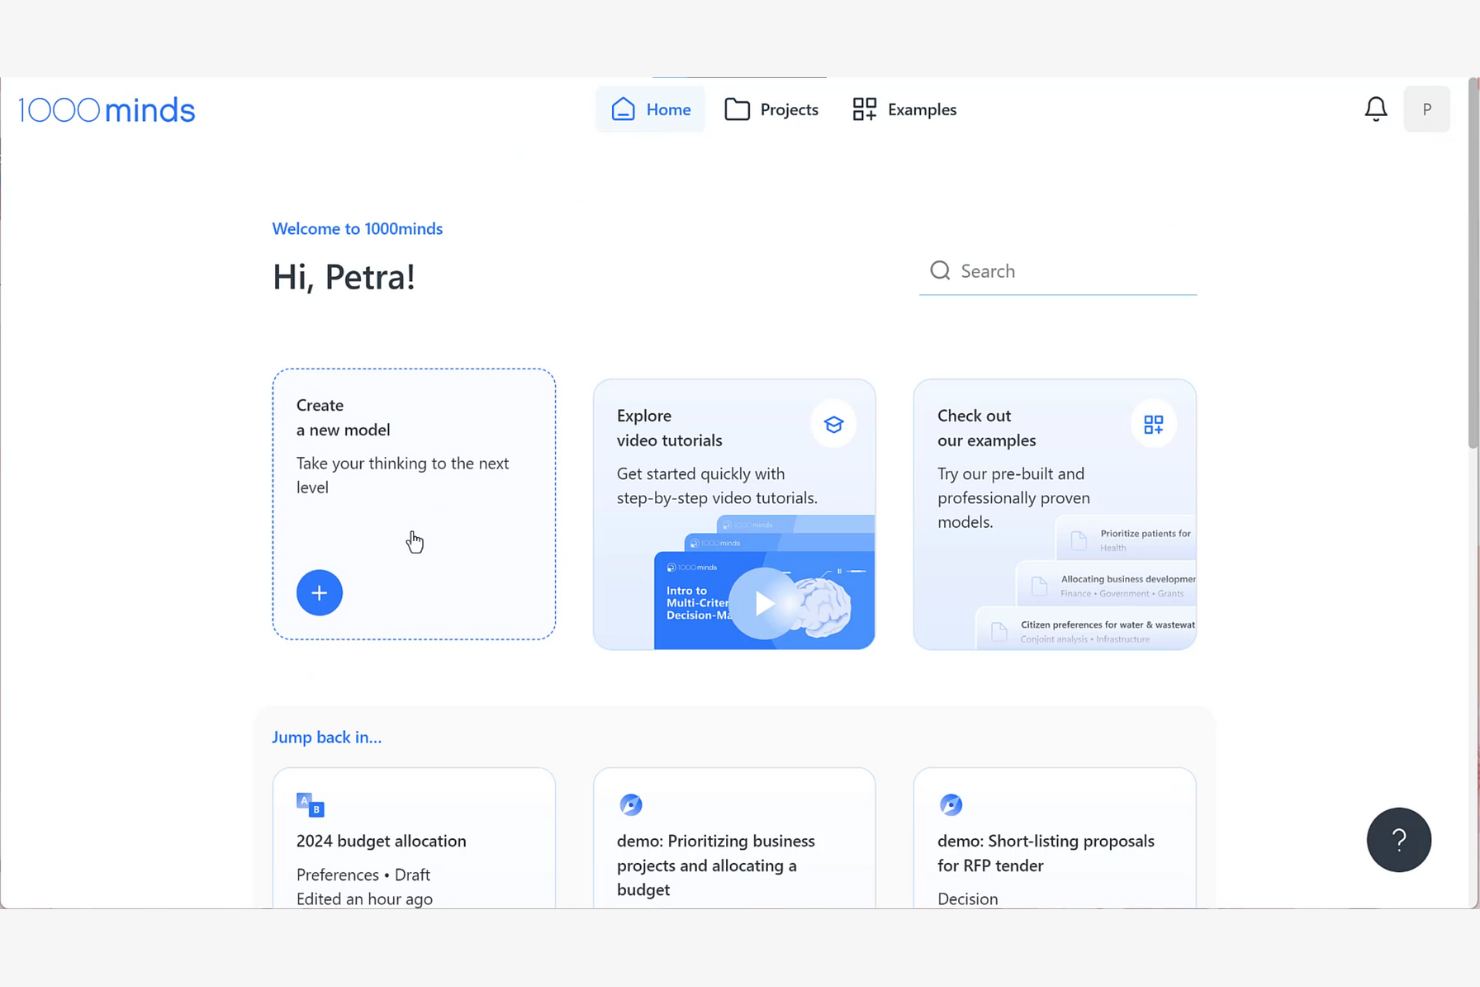Screen dimensions: 1480x987
Task: Click the 1000minds logo
Action: tap(106, 109)
